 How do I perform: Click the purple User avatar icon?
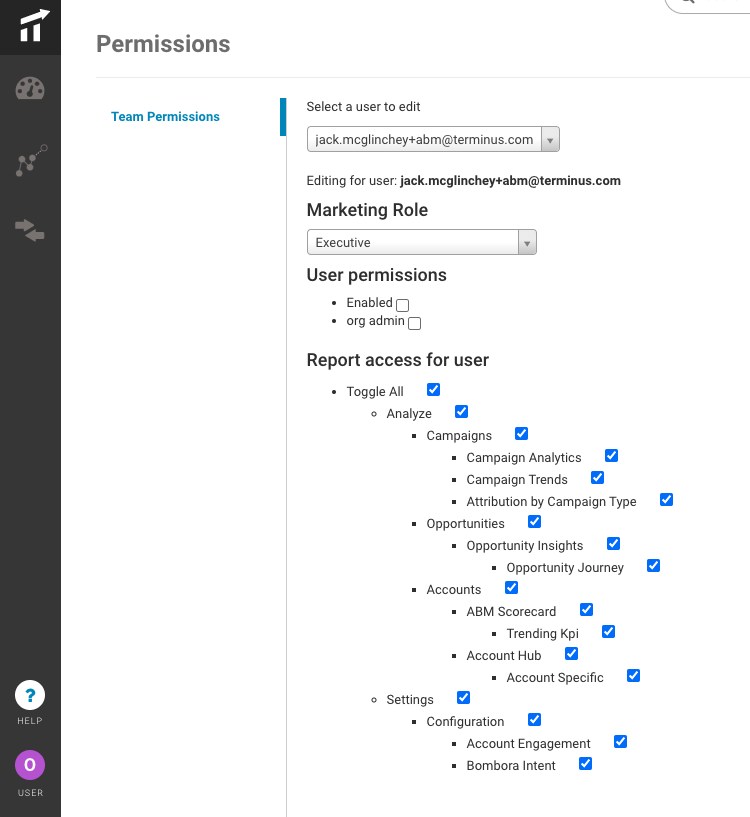tap(30, 765)
